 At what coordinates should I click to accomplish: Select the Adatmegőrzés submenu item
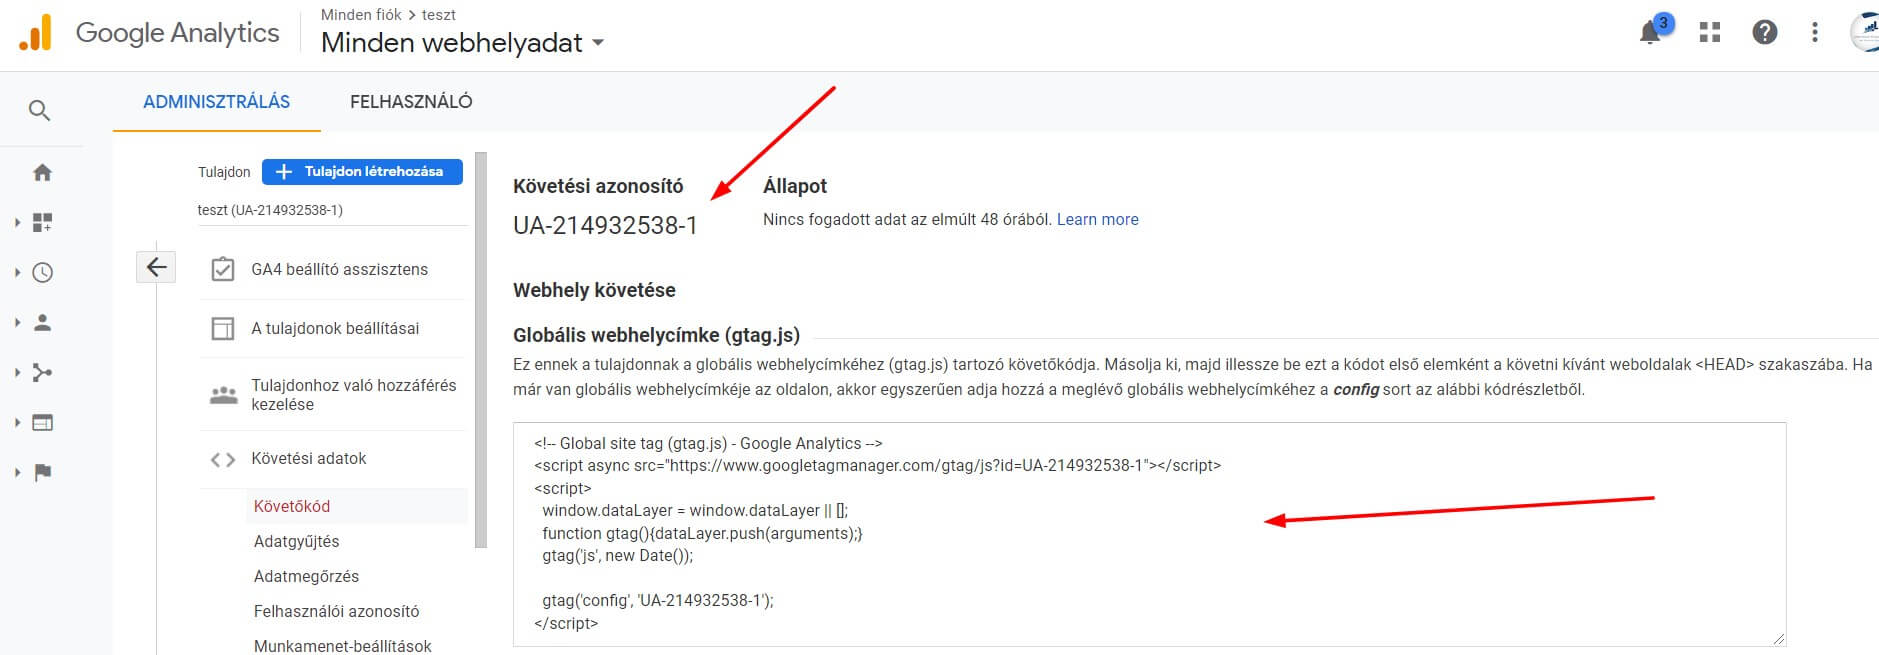tap(306, 576)
